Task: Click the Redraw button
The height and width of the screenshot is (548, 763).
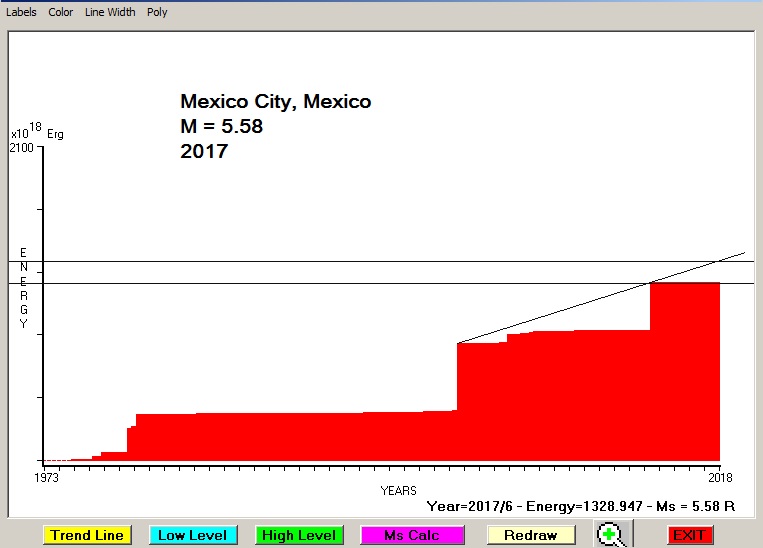Action: pos(531,535)
